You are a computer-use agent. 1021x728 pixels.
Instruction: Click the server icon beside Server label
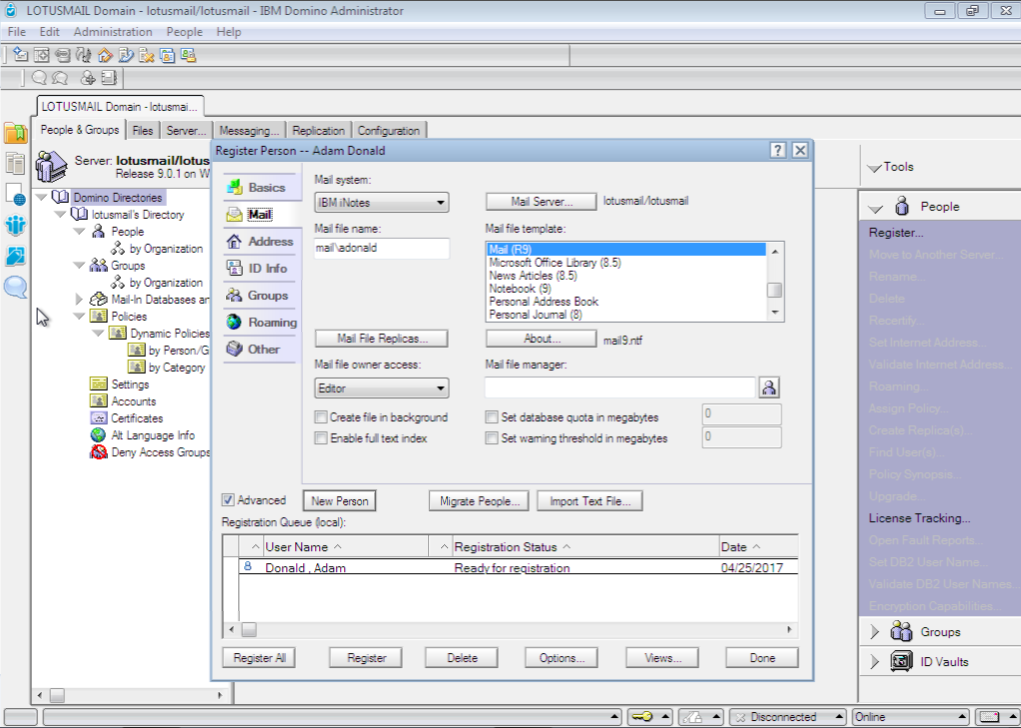[51, 166]
